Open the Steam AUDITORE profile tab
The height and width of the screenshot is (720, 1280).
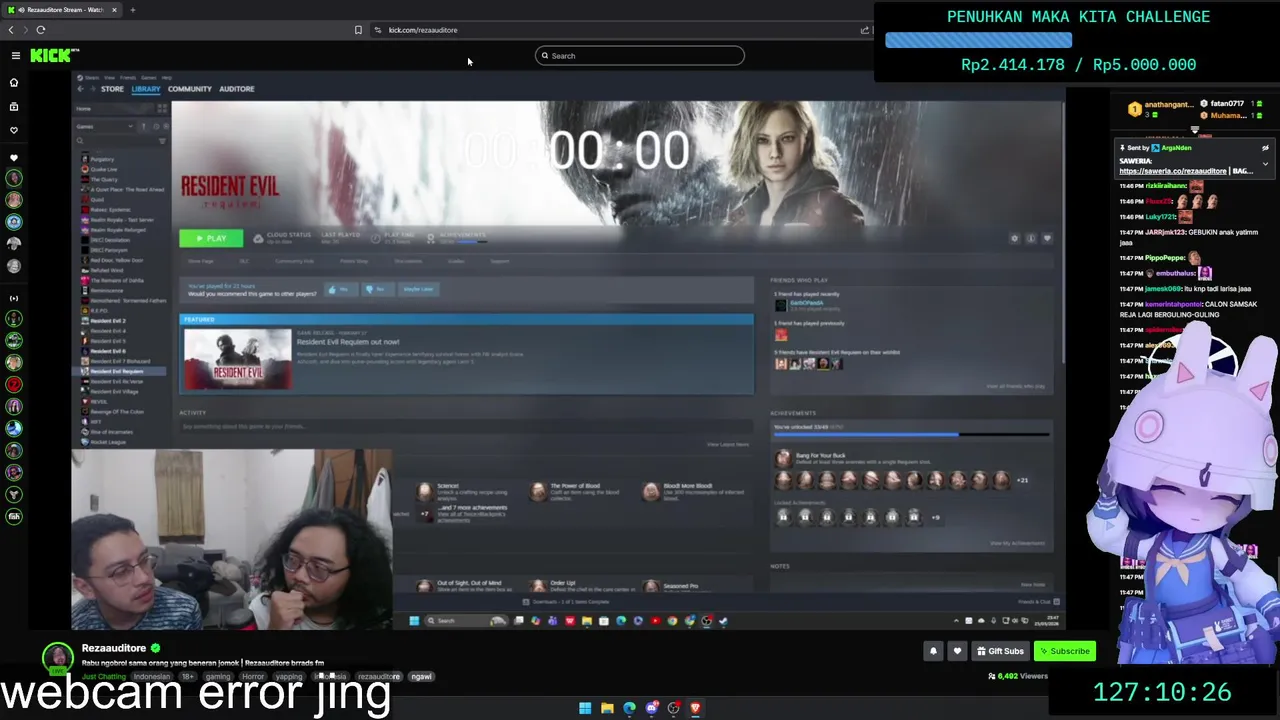pyautogui.click(x=237, y=89)
